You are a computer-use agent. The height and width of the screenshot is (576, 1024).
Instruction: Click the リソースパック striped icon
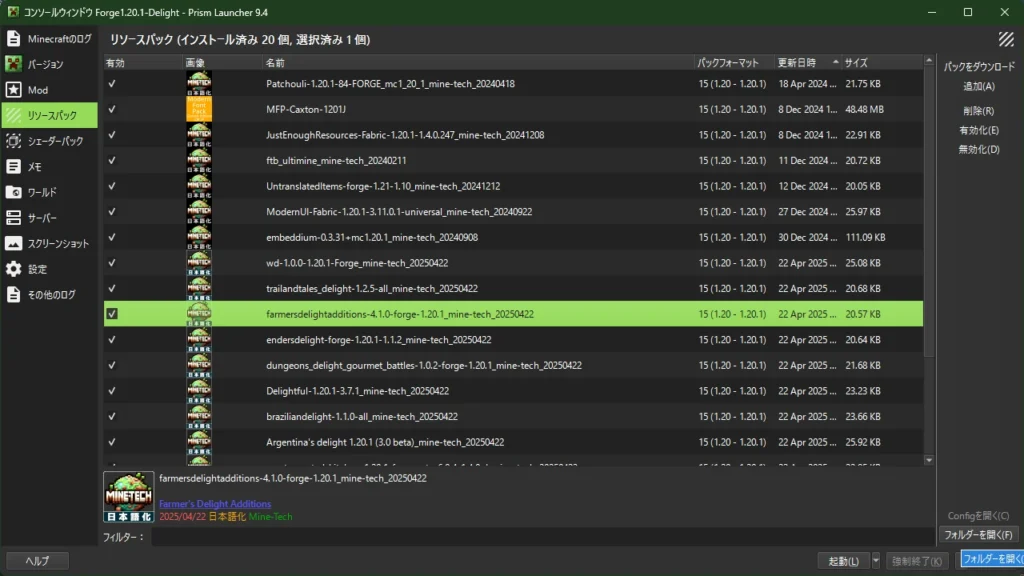13,116
